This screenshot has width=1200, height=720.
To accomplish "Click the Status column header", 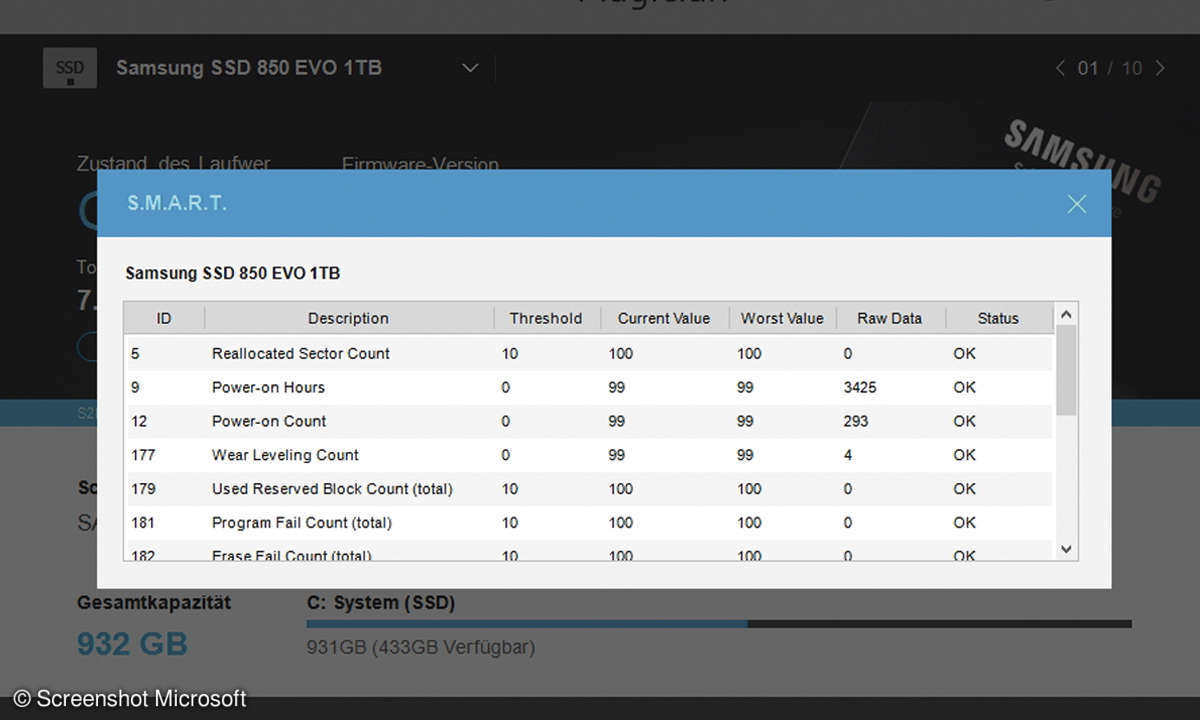I will [998, 318].
